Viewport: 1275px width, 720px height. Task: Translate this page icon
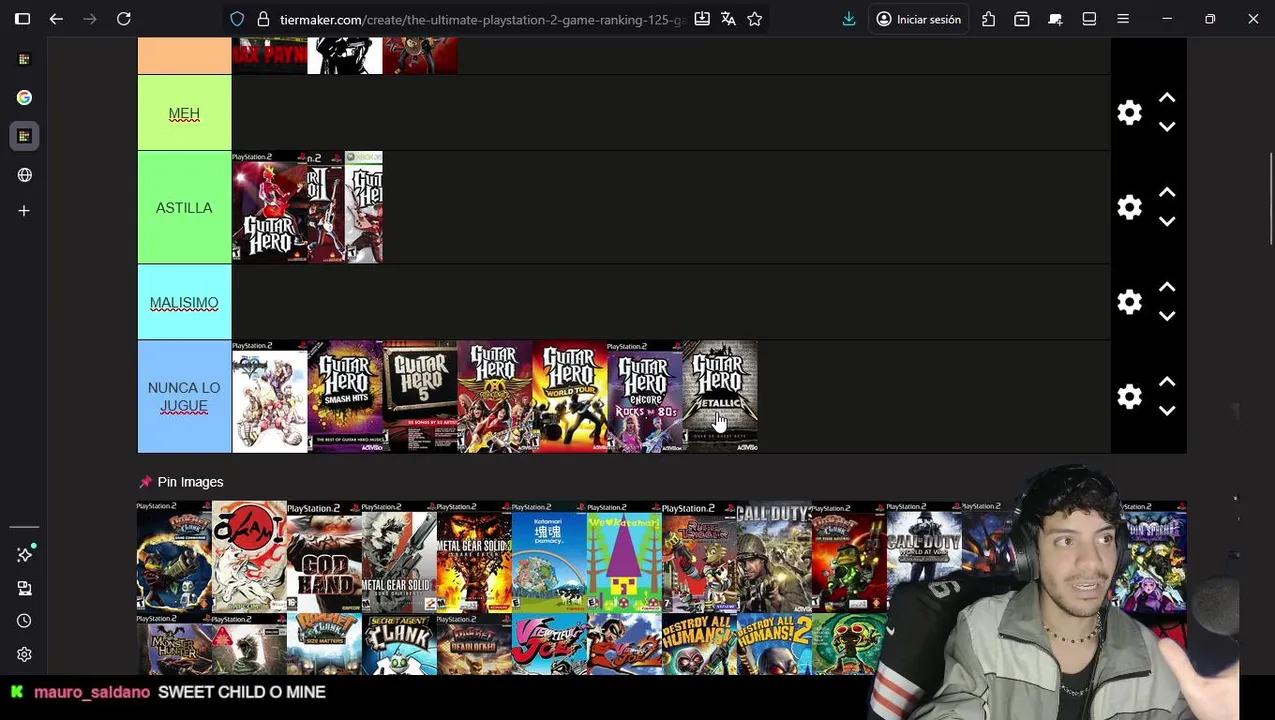click(728, 19)
